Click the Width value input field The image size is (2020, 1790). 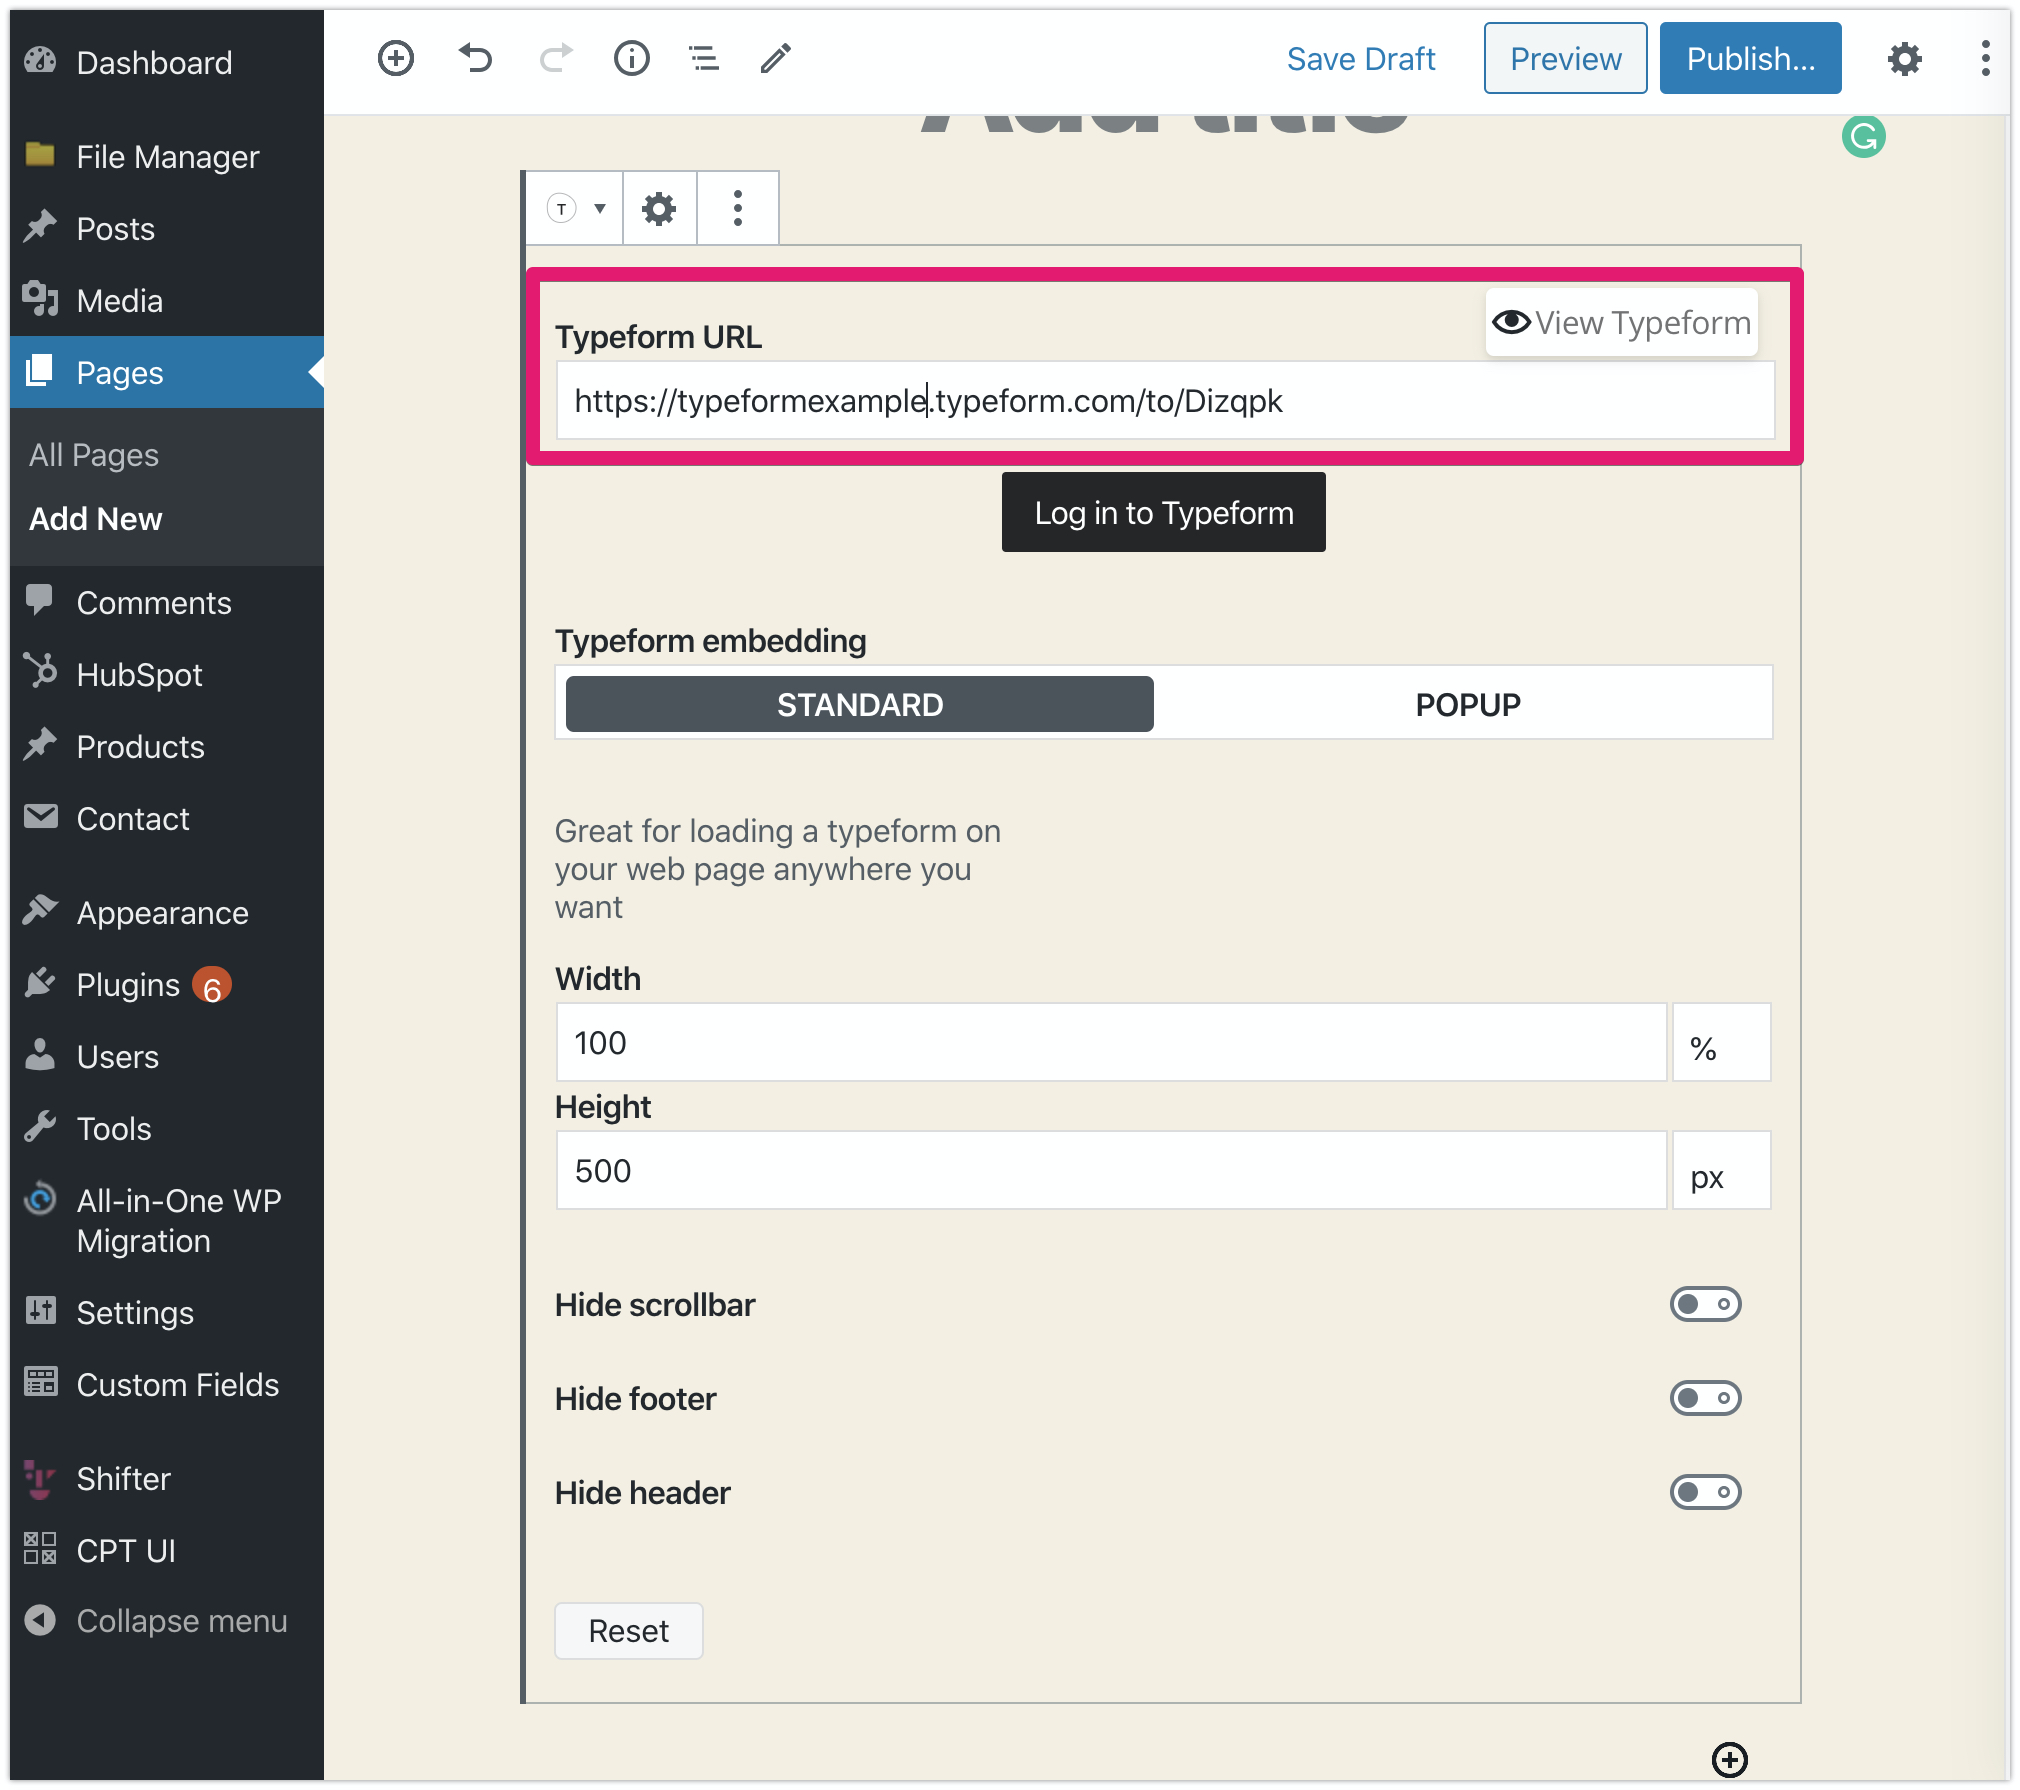click(1111, 1043)
